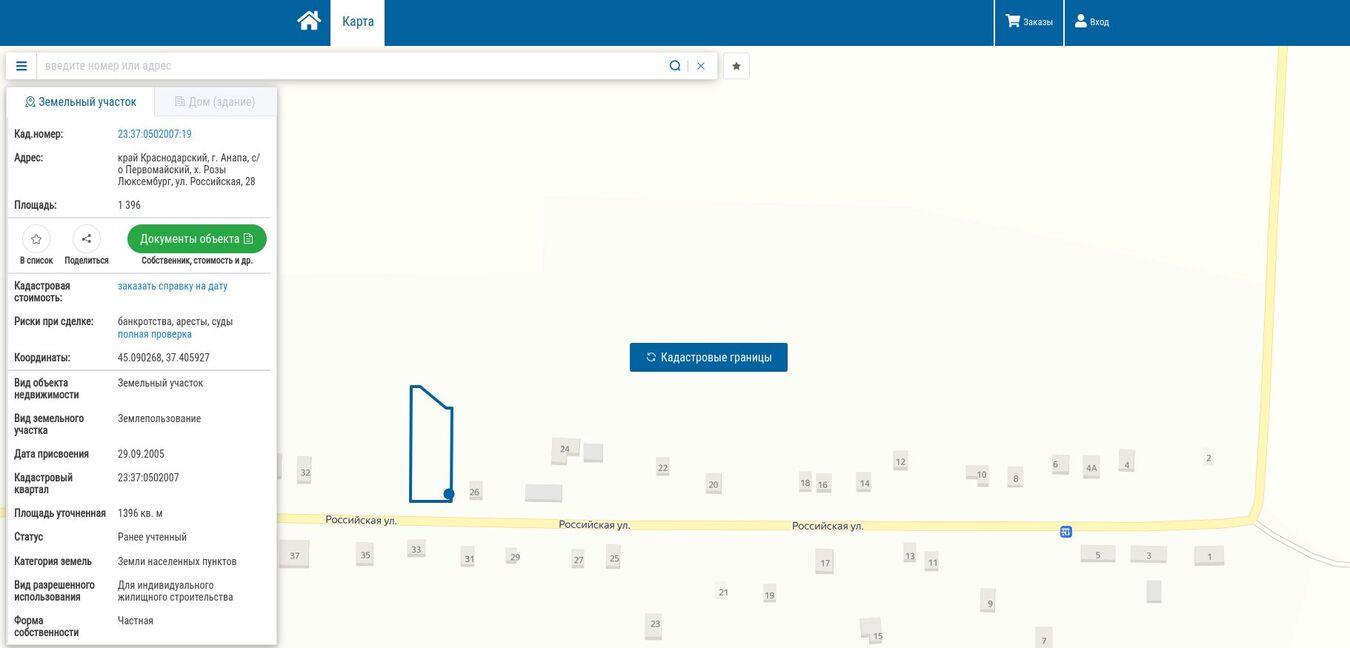Open favorites with the star button
The image size is (1350, 648).
pyautogui.click(x=736, y=66)
